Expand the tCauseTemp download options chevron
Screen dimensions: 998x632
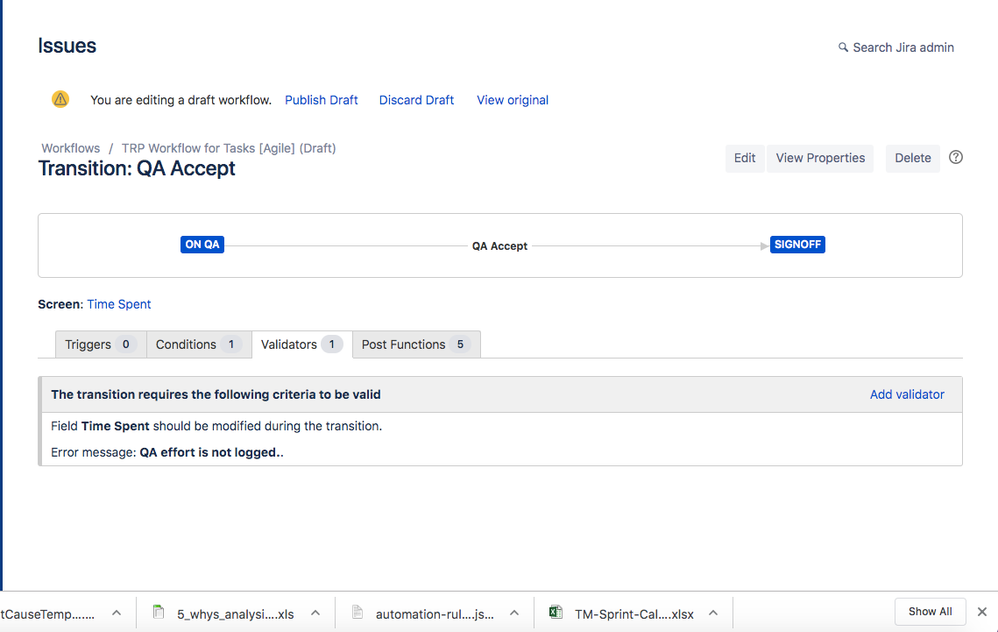click(x=116, y=613)
